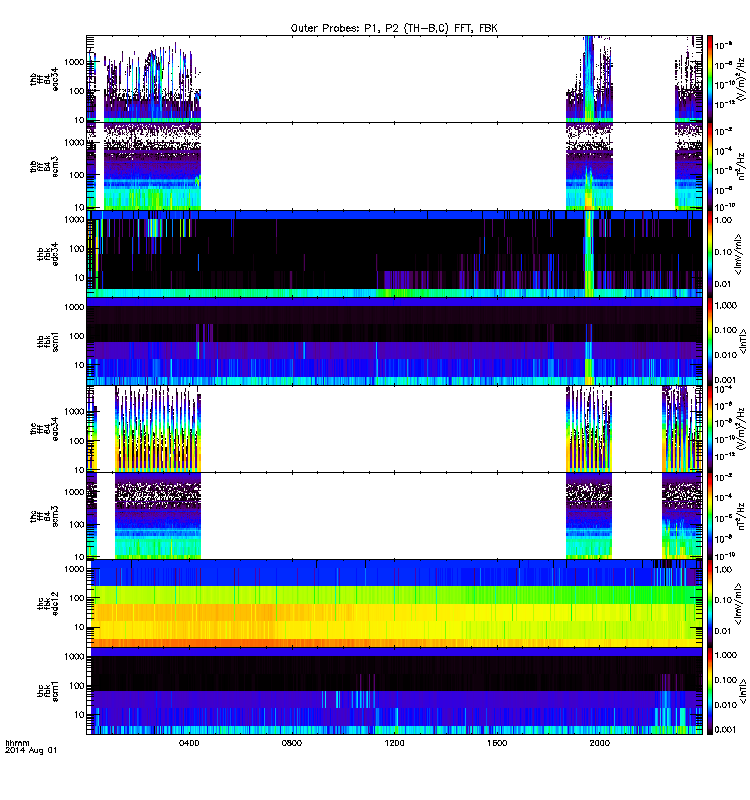Viewport: 750px width, 800px height.
Task: Click the color bar beside the thb scm3 panel
Action: click(709, 166)
